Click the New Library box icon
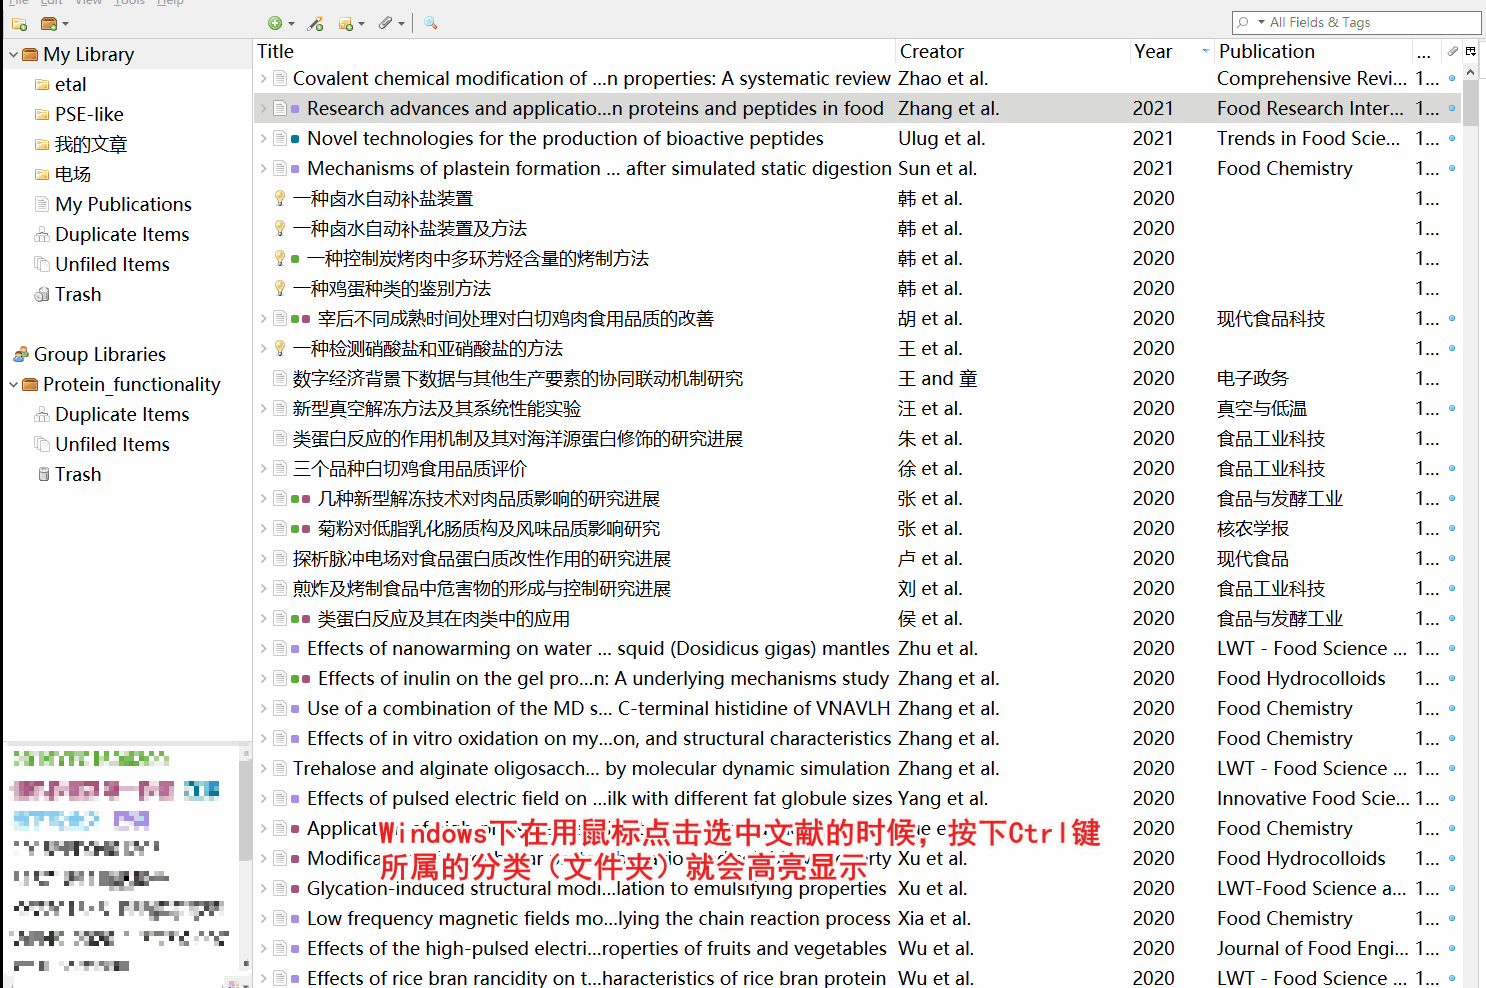The width and height of the screenshot is (1486, 988). 48,23
